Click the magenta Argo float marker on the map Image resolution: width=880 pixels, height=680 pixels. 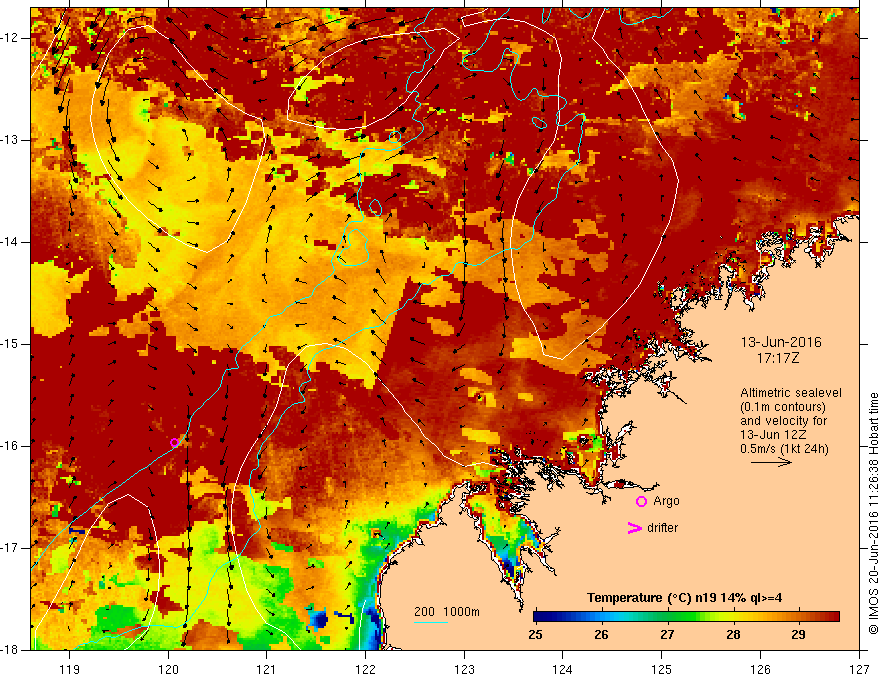tap(175, 443)
